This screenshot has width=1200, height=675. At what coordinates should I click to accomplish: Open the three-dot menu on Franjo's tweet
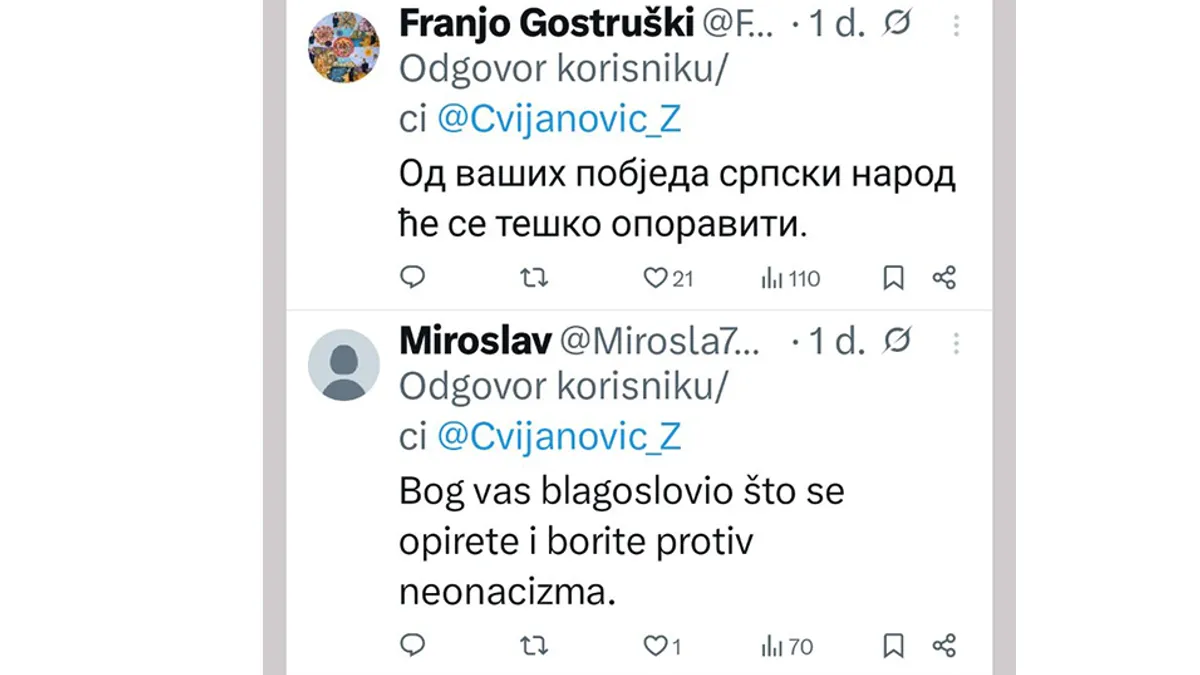coord(956,25)
